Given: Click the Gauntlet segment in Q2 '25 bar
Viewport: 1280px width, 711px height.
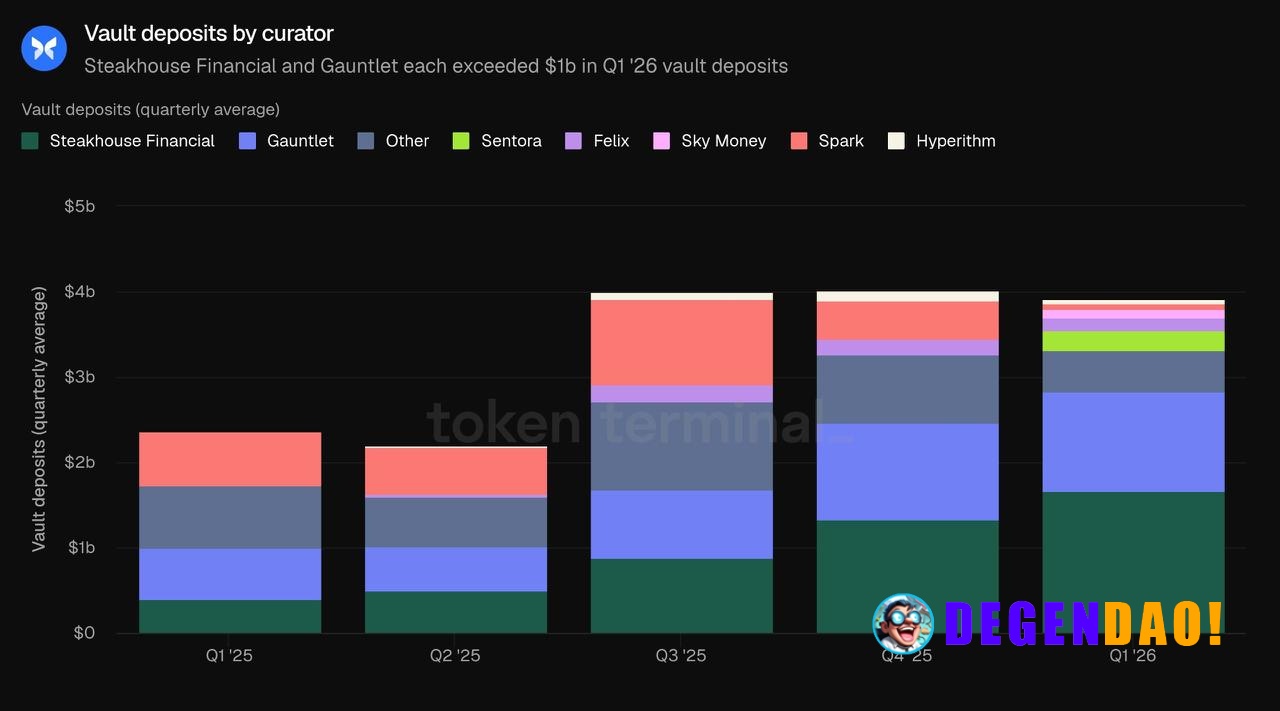Looking at the screenshot, I should (x=456, y=570).
